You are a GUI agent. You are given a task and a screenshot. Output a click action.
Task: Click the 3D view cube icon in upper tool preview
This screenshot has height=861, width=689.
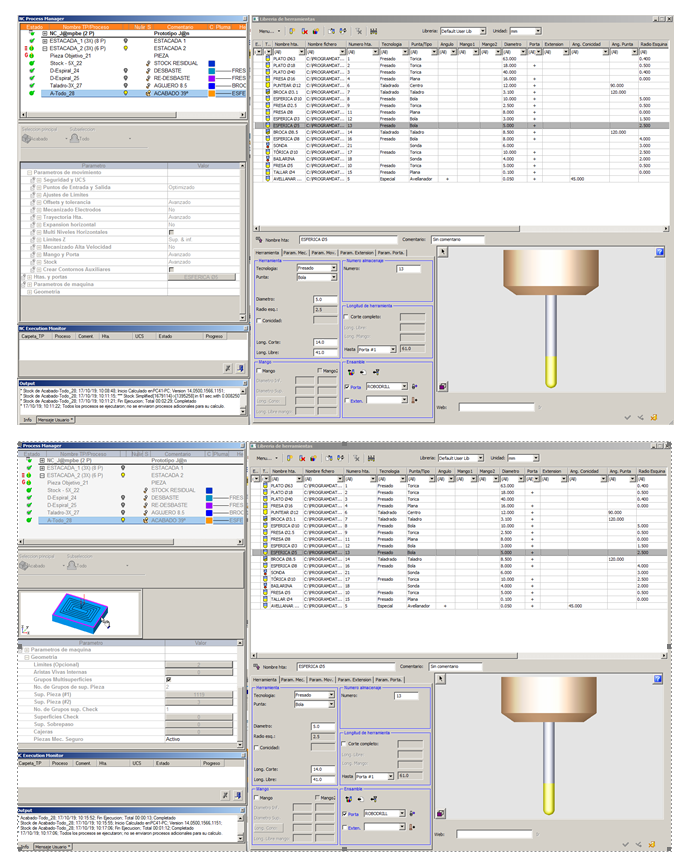(x=442, y=387)
